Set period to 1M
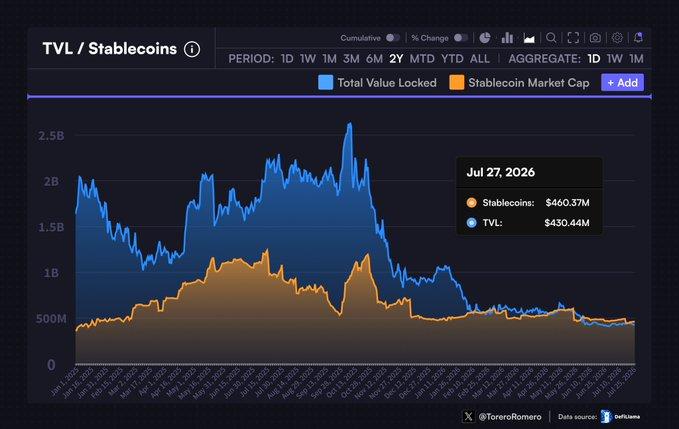 (x=330, y=59)
